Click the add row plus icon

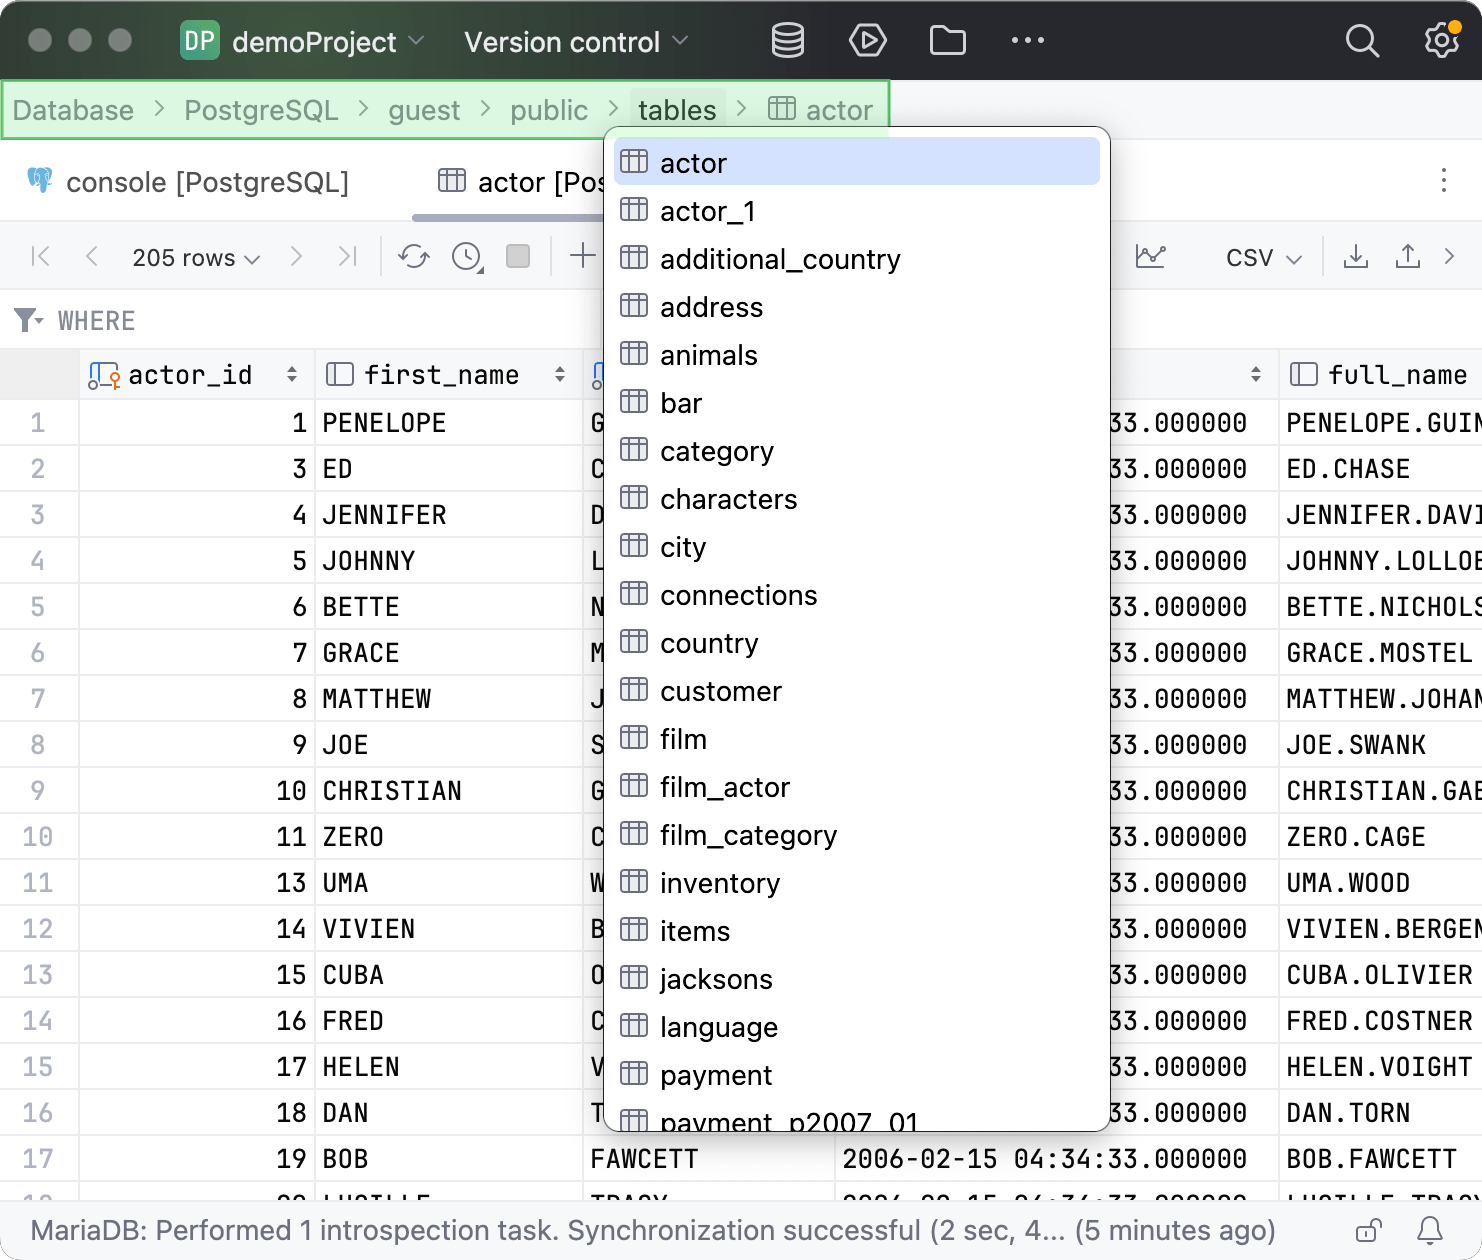(x=582, y=256)
